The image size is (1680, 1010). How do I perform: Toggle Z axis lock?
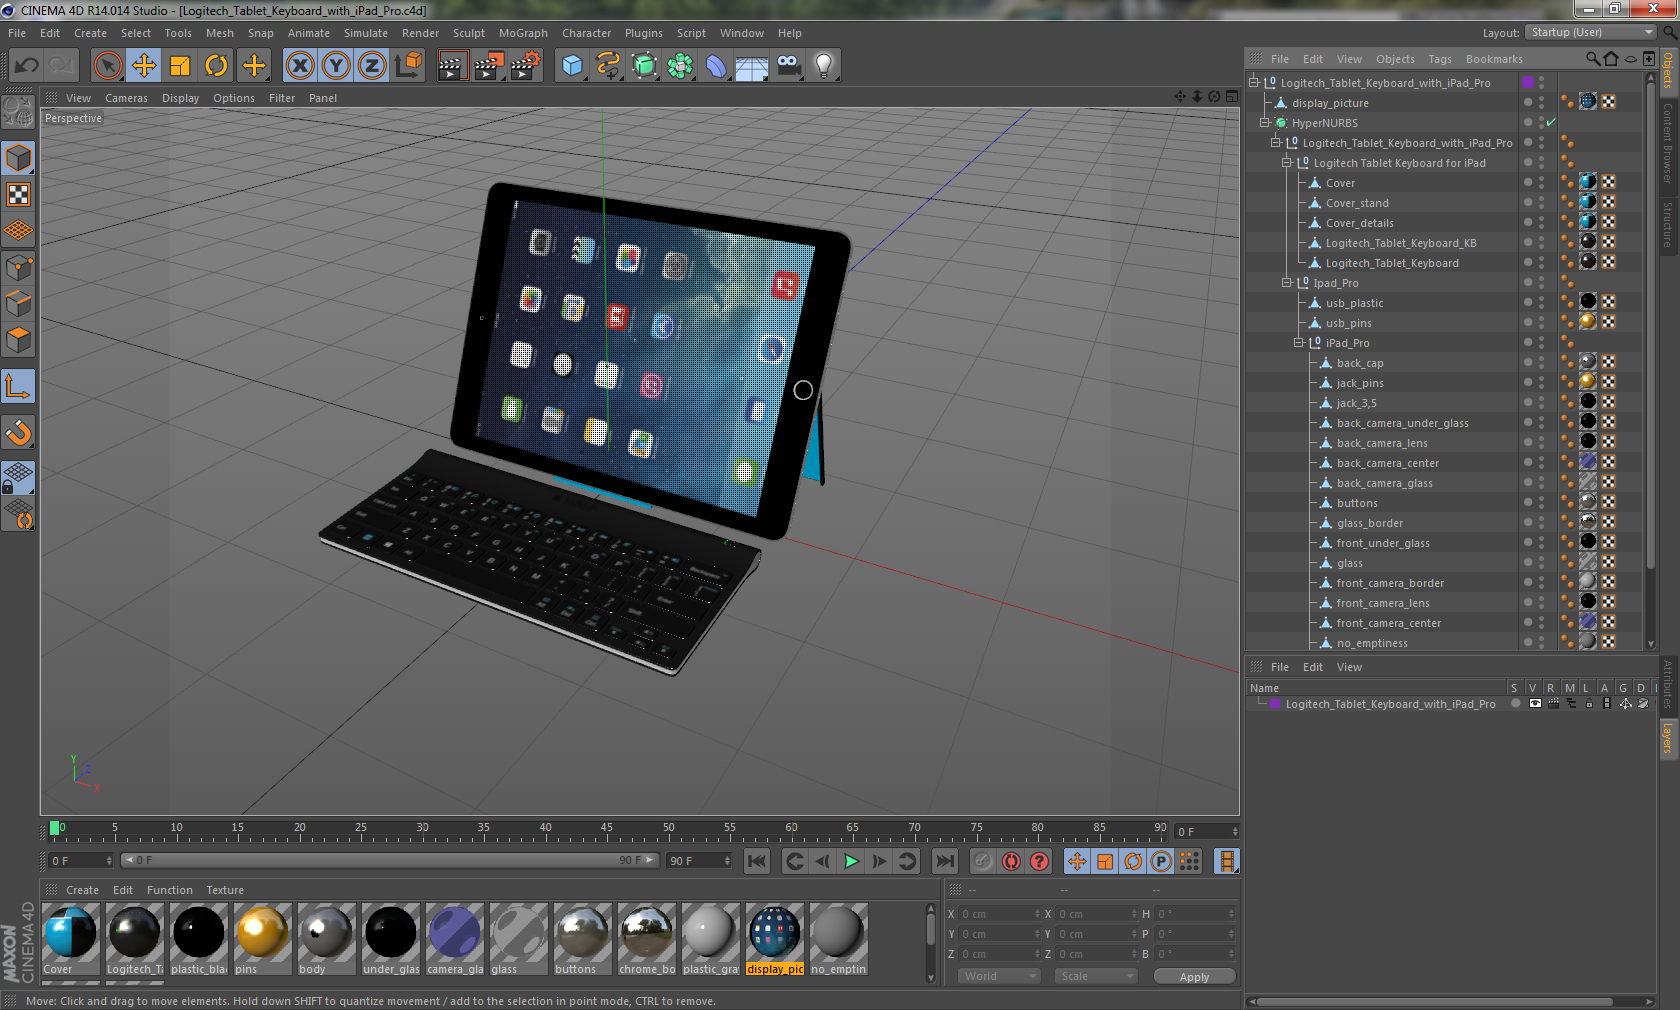[372, 66]
